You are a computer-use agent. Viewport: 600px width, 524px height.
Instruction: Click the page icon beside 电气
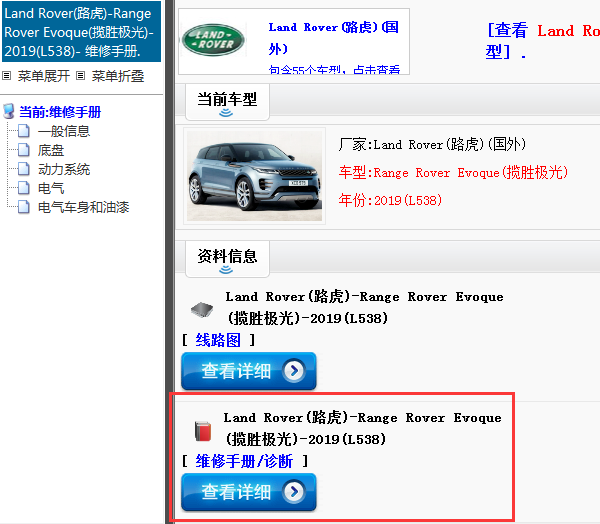pyautogui.click(x=24, y=188)
